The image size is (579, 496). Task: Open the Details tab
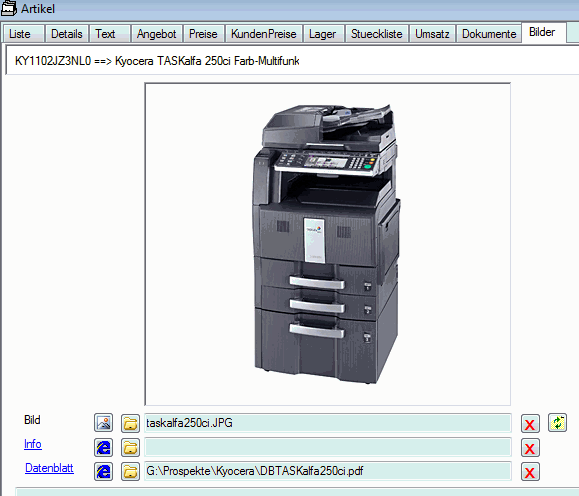coord(67,34)
